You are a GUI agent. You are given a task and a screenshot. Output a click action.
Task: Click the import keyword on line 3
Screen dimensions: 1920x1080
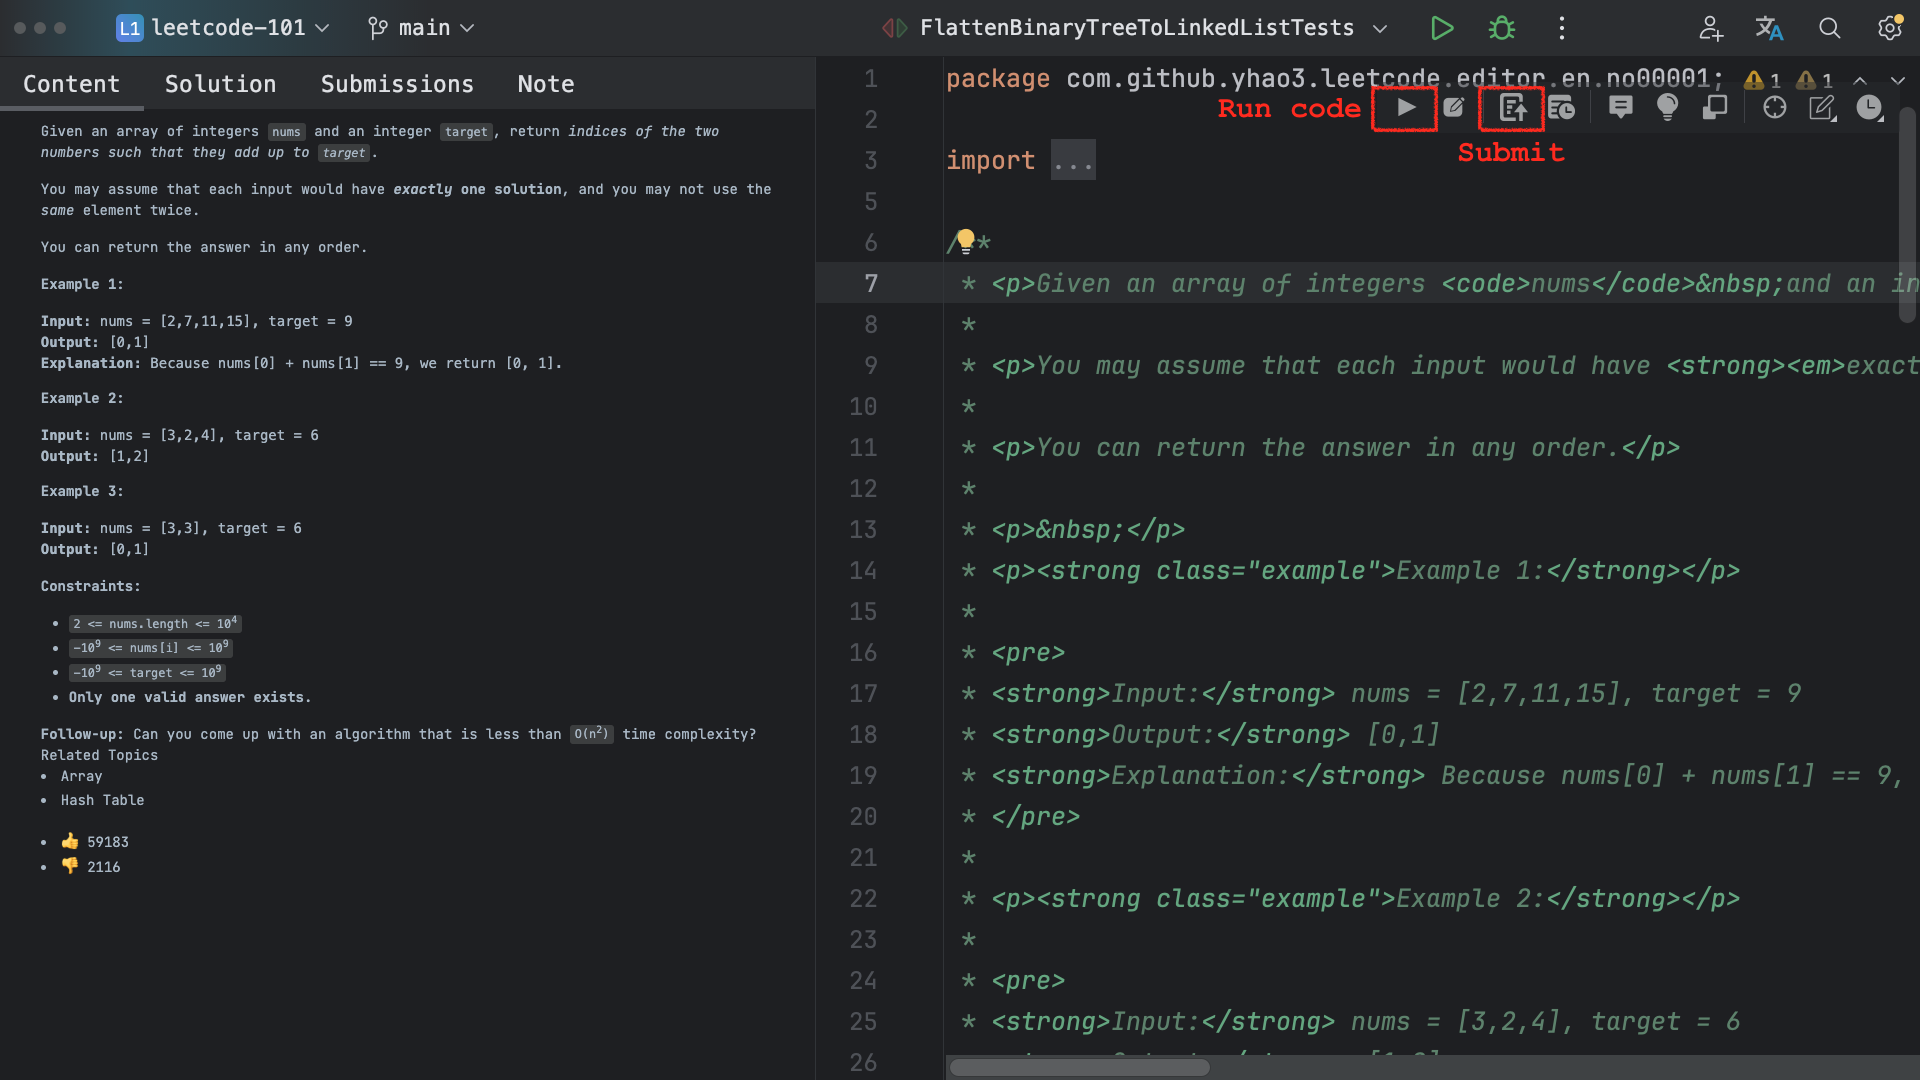[991, 160]
